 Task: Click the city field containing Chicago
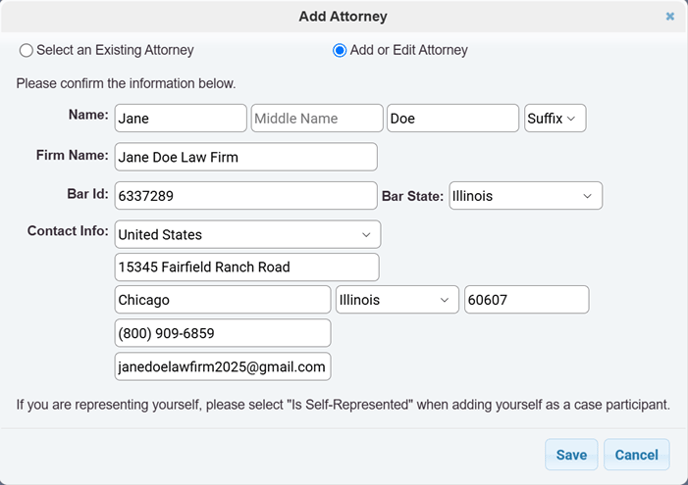point(223,300)
